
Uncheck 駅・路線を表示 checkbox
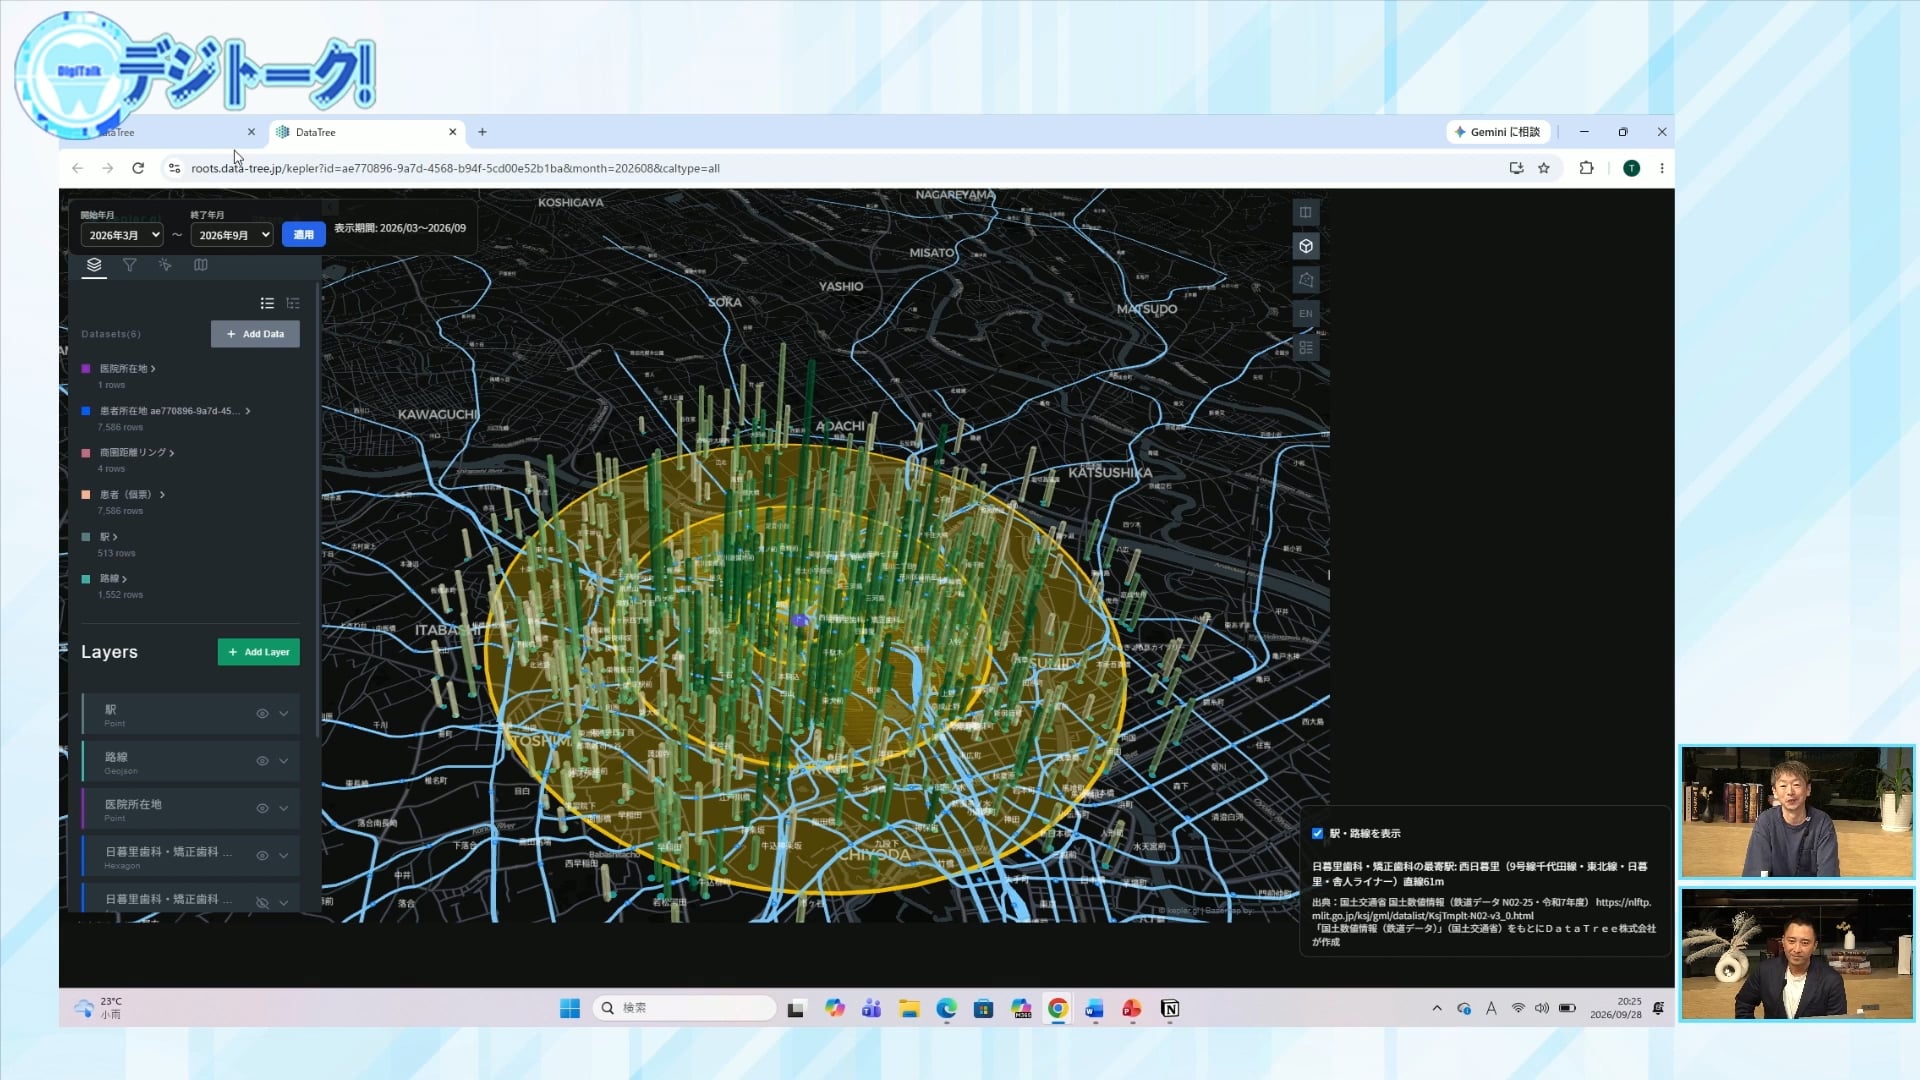[1317, 833]
